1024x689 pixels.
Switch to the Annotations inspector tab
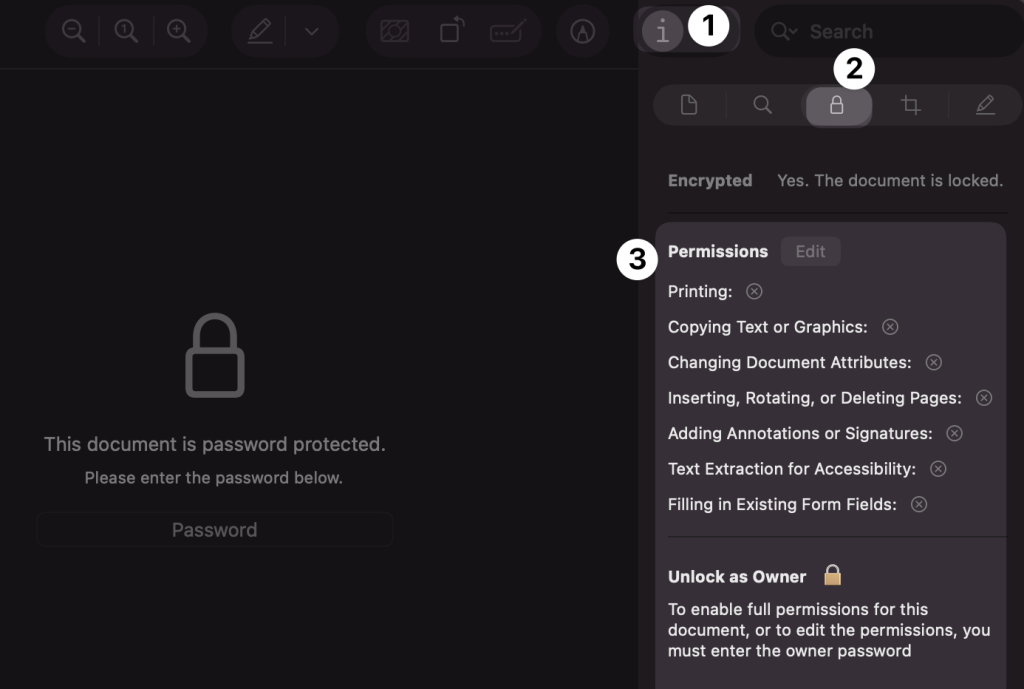[984, 104]
